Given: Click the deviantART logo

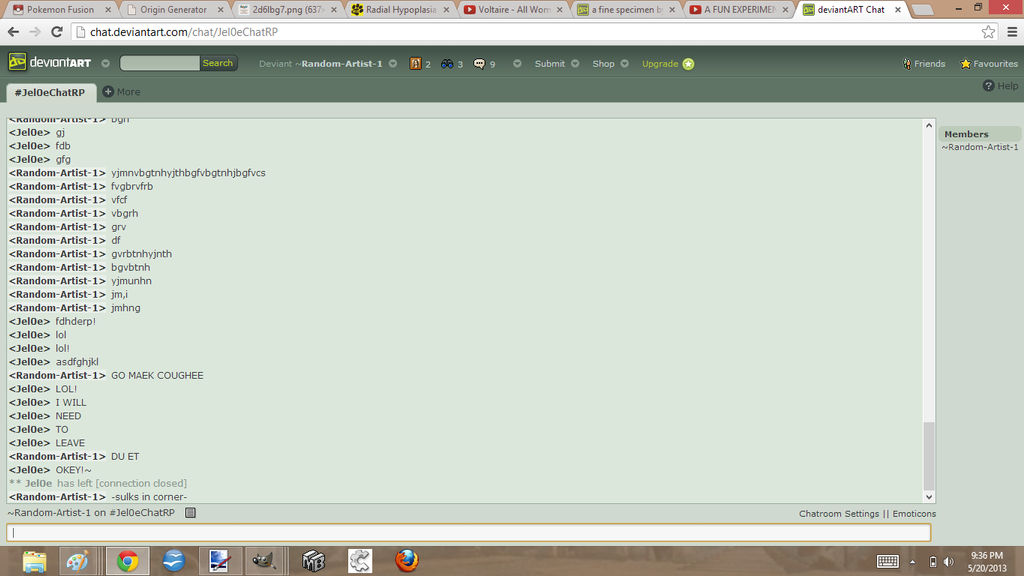Looking at the screenshot, I should pos(50,63).
